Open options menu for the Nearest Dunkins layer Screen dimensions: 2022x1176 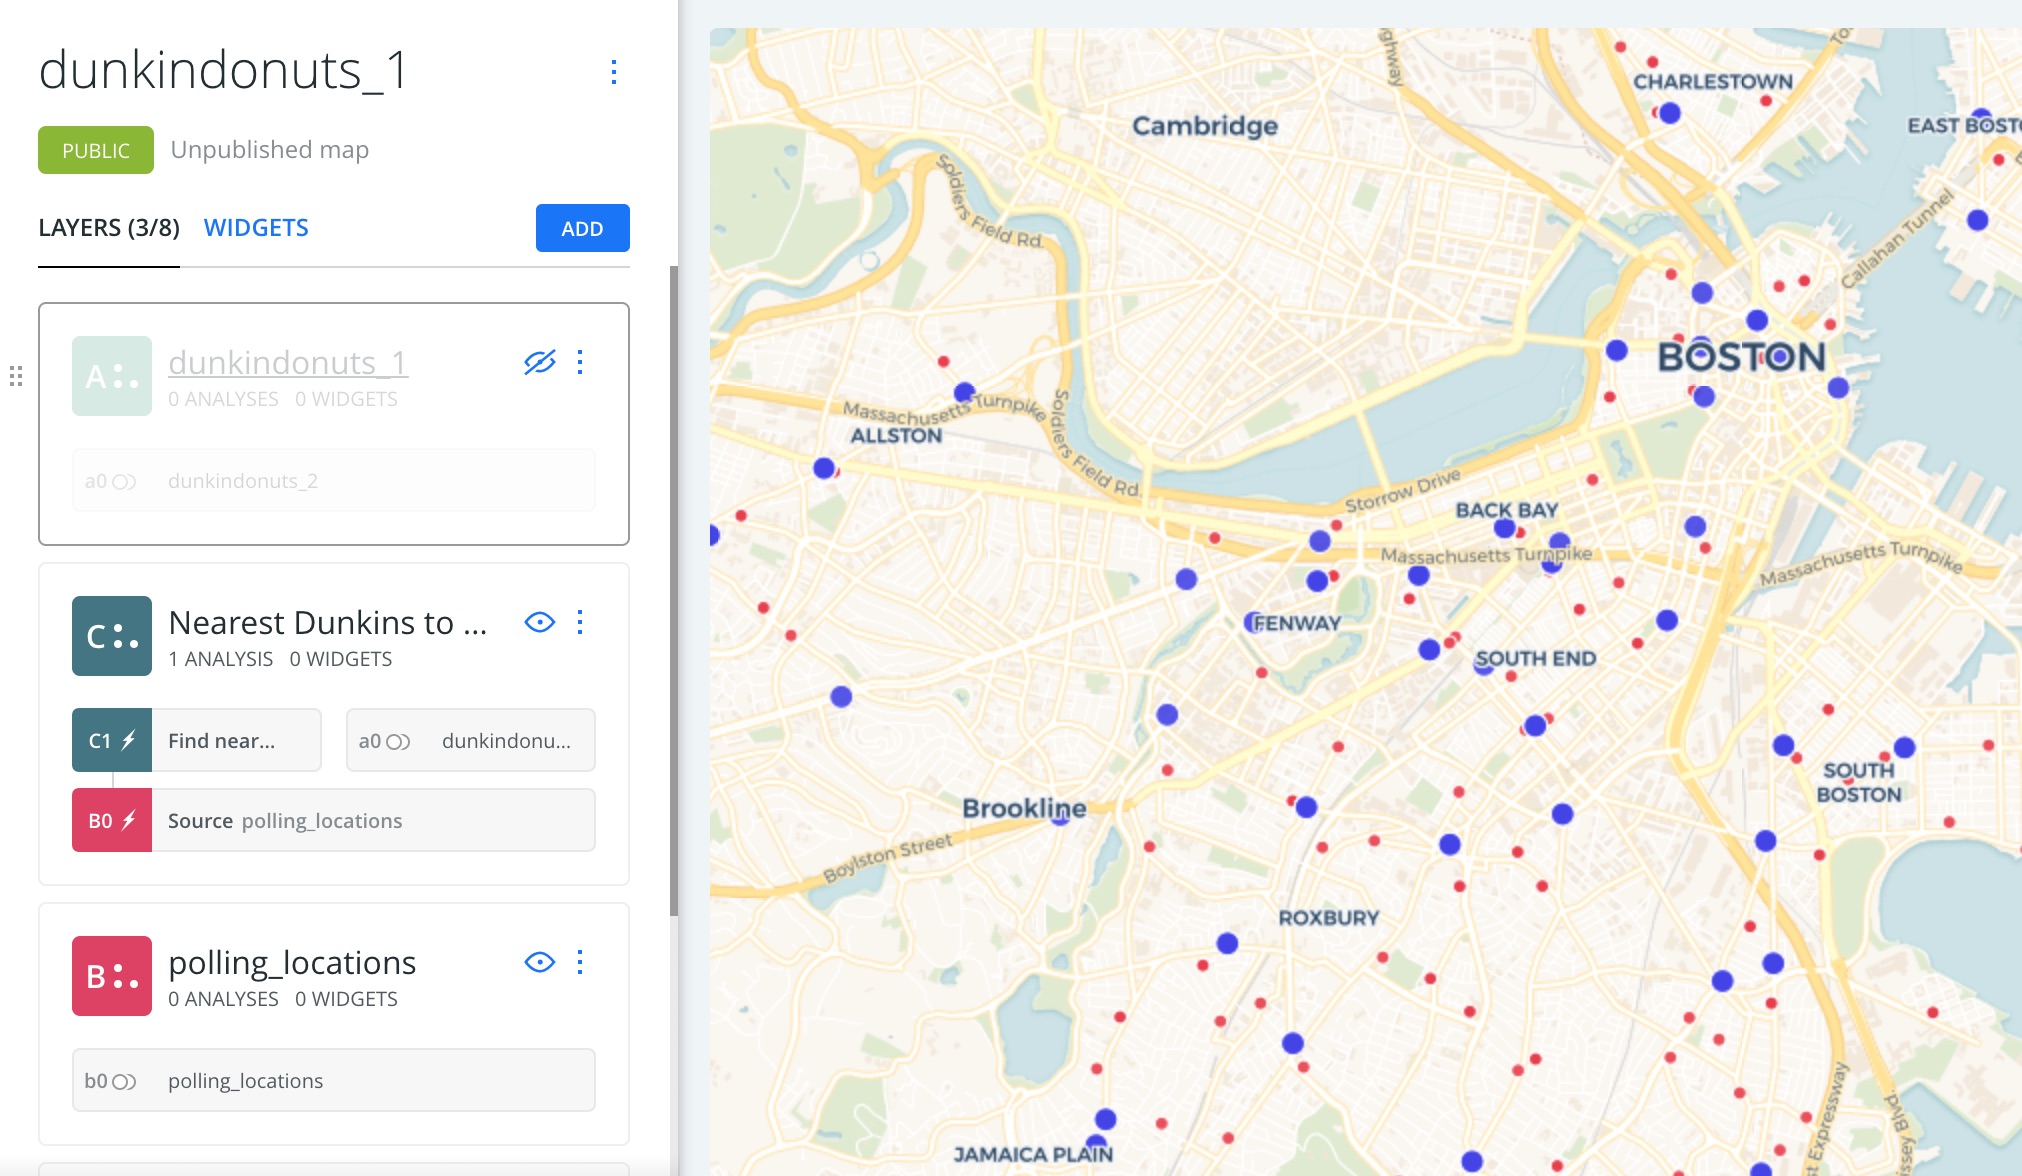pyautogui.click(x=580, y=622)
